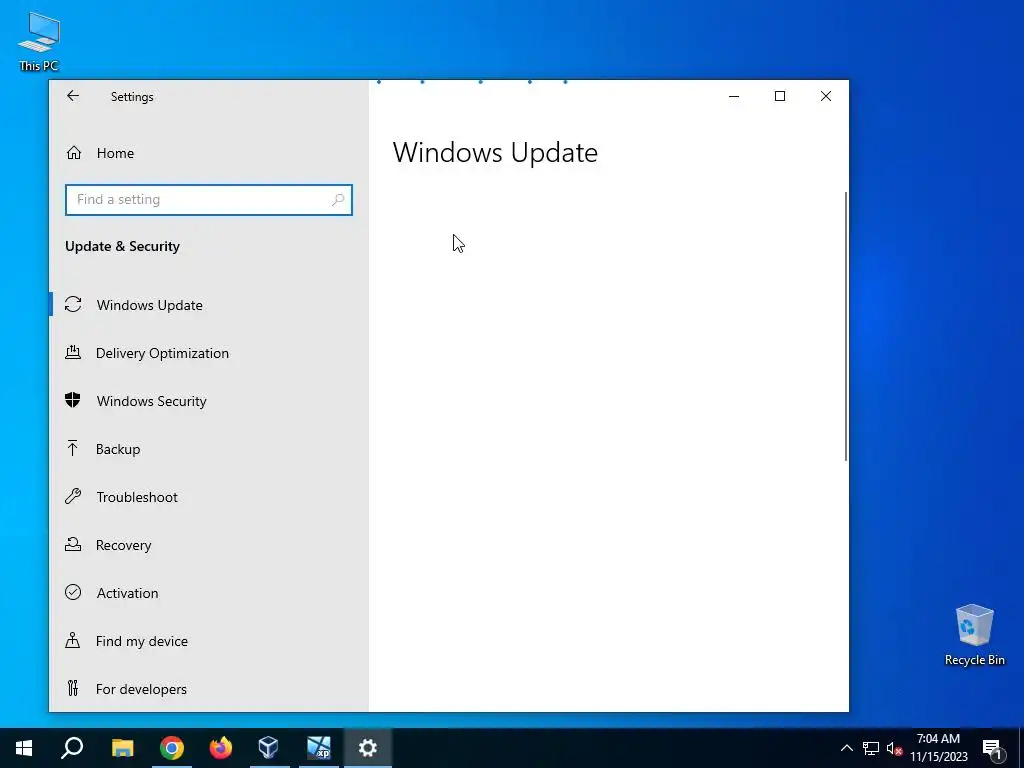
Task: Go back using the Settings back arrow
Action: [x=72, y=96]
